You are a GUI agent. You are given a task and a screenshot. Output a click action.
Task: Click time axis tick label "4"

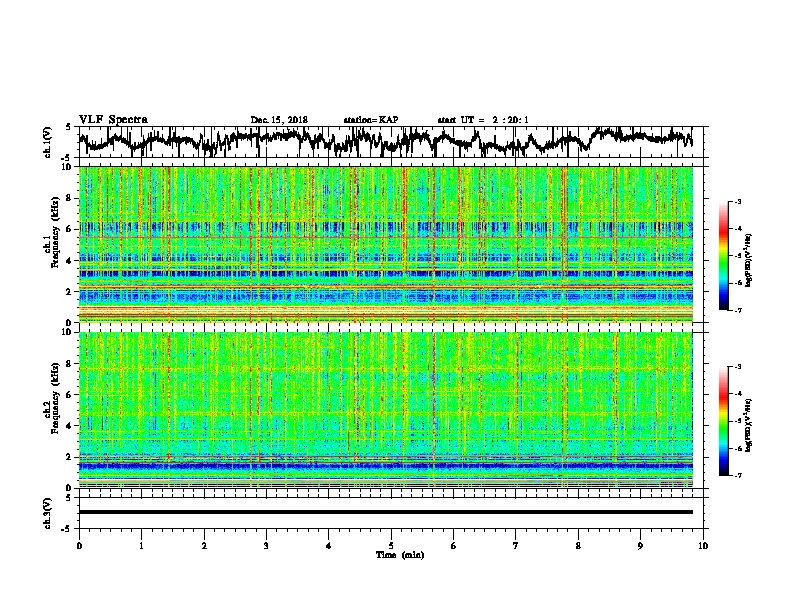329,546
